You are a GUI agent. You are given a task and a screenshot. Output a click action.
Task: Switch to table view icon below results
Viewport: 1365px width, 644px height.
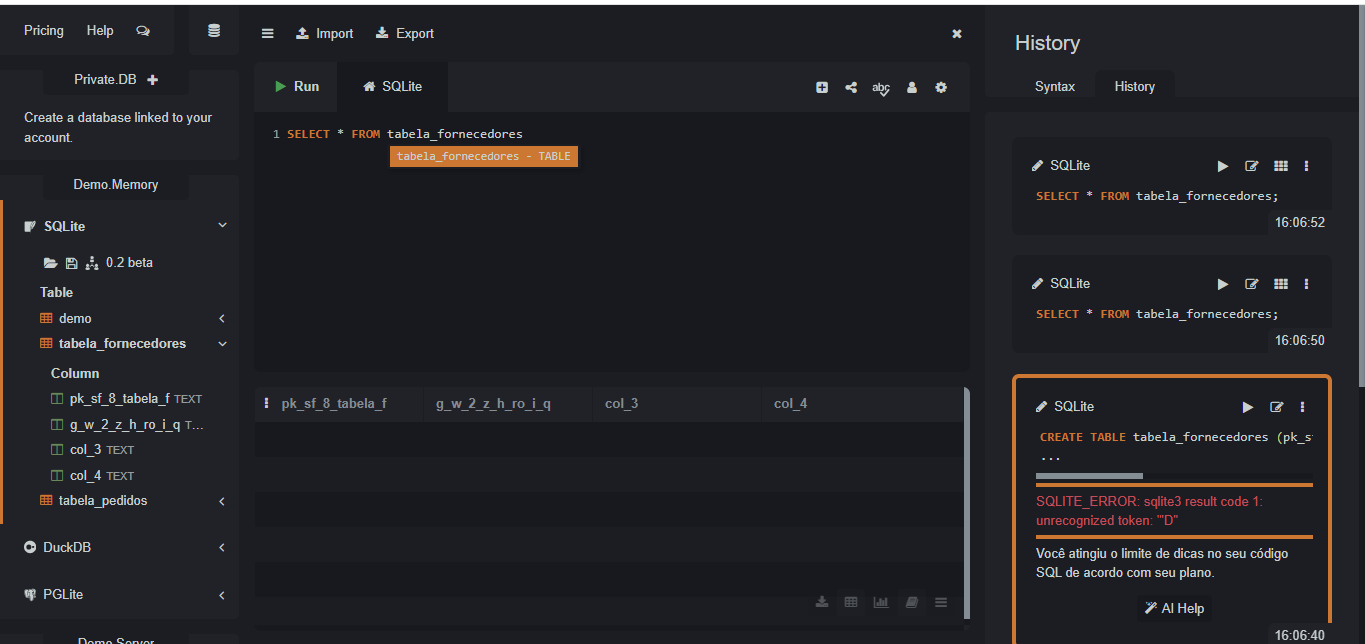coord(851,602)
